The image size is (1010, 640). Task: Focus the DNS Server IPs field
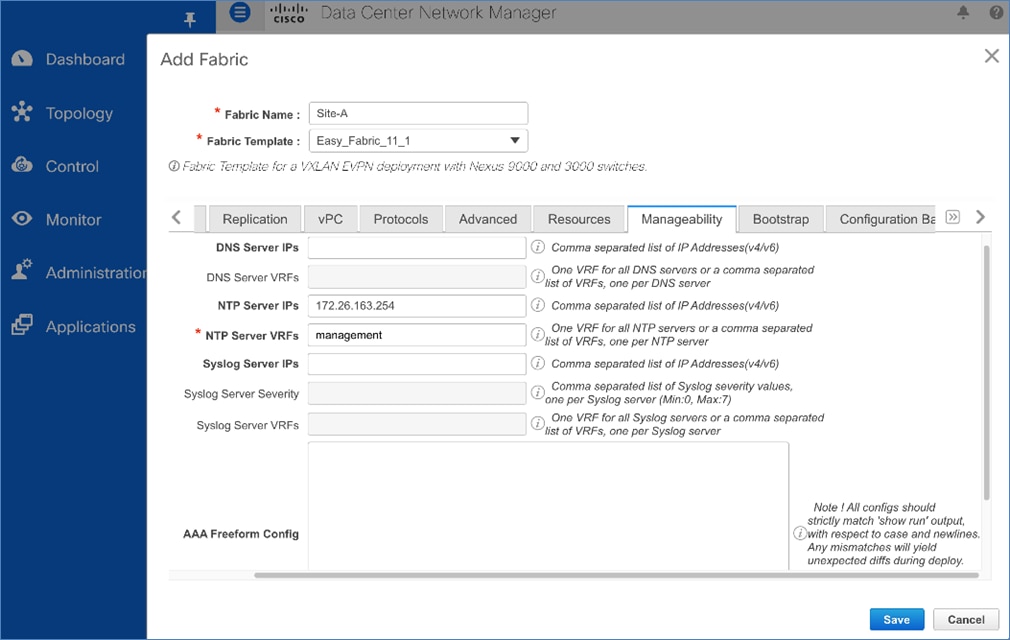pos(417,247)
